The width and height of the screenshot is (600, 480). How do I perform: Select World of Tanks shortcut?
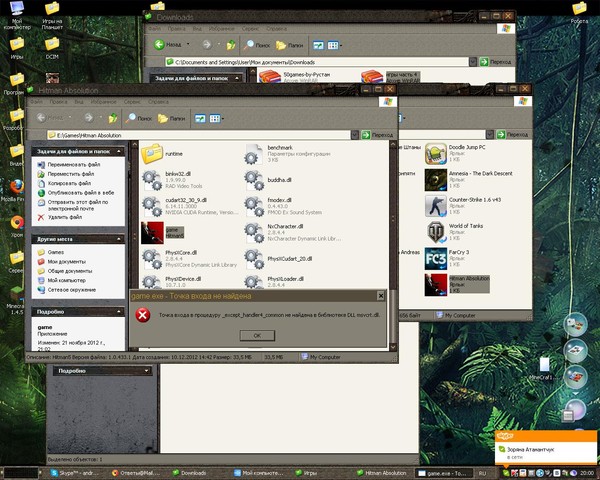point(454,232)
